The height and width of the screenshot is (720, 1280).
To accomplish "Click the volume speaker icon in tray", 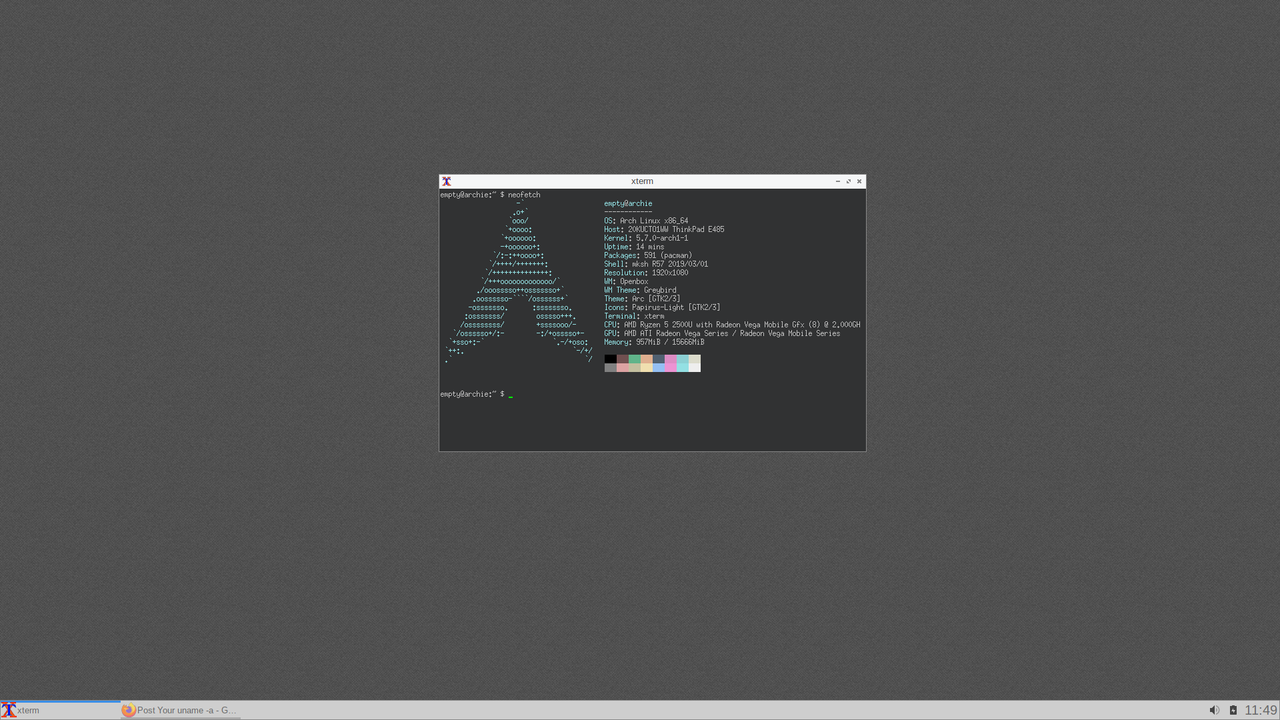I will (x=1214, y=710).
